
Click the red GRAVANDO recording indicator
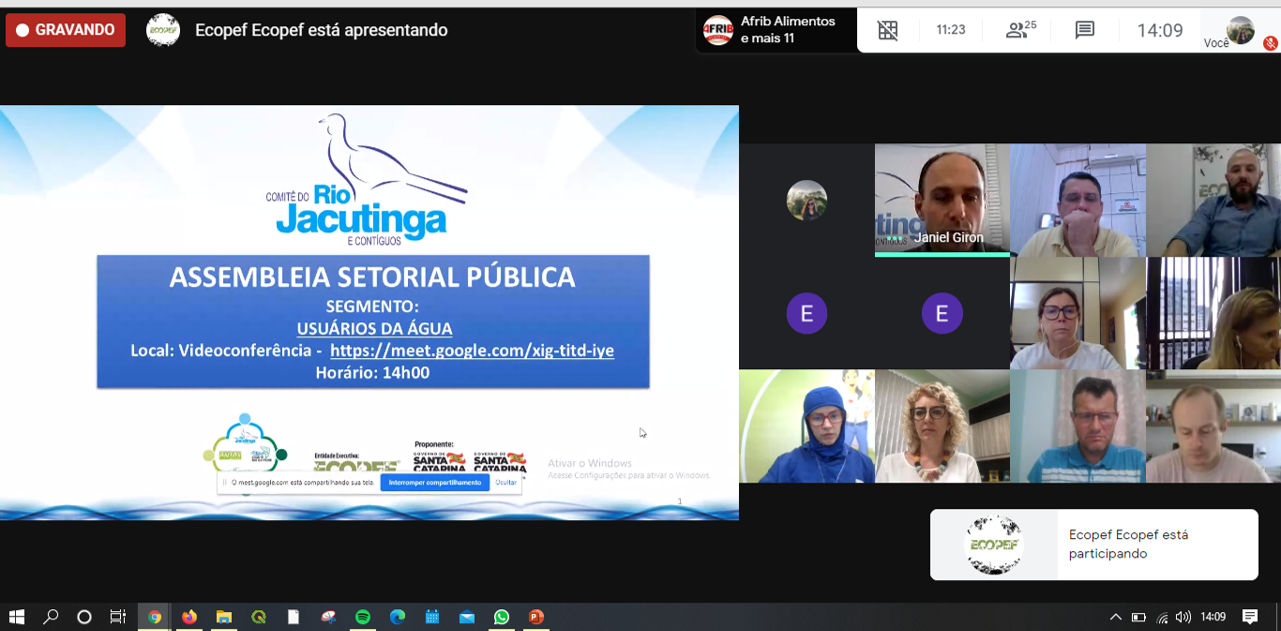click(x=66, y=30)
